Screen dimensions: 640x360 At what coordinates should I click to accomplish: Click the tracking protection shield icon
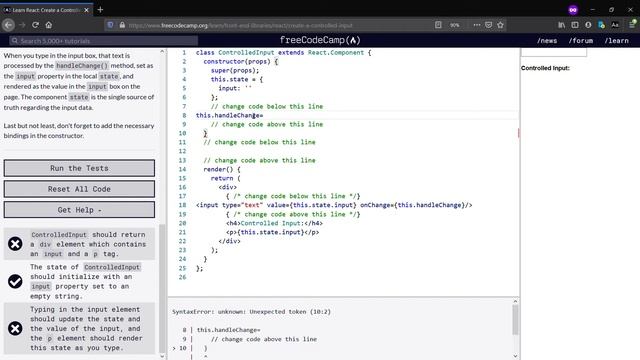coord(110,25)
